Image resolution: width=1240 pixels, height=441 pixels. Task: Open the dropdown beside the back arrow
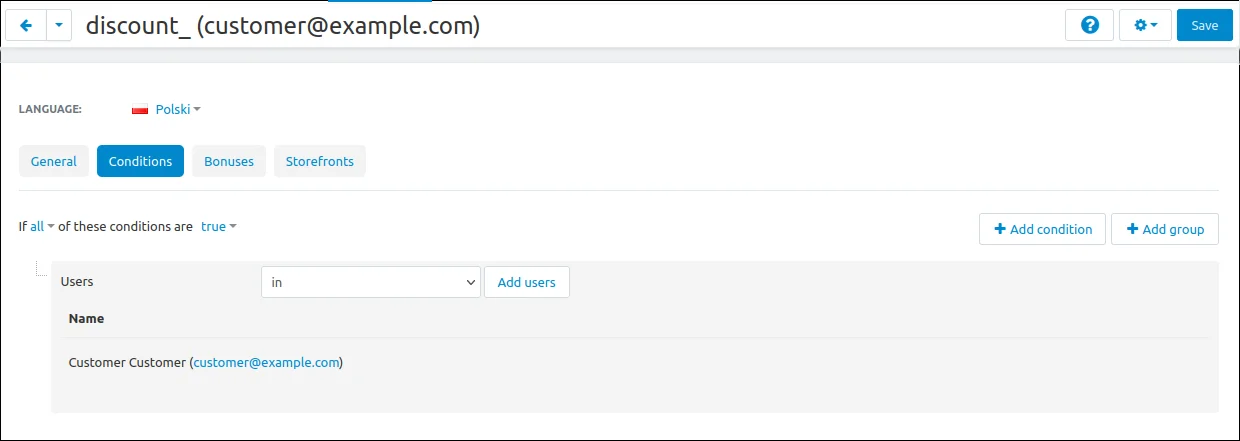pyautogui.click(x=59, y=26)
